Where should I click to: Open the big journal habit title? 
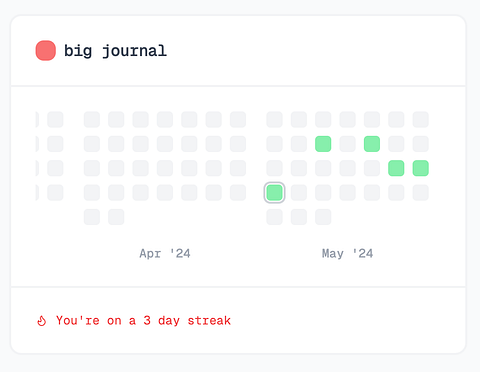coord(115,51)
